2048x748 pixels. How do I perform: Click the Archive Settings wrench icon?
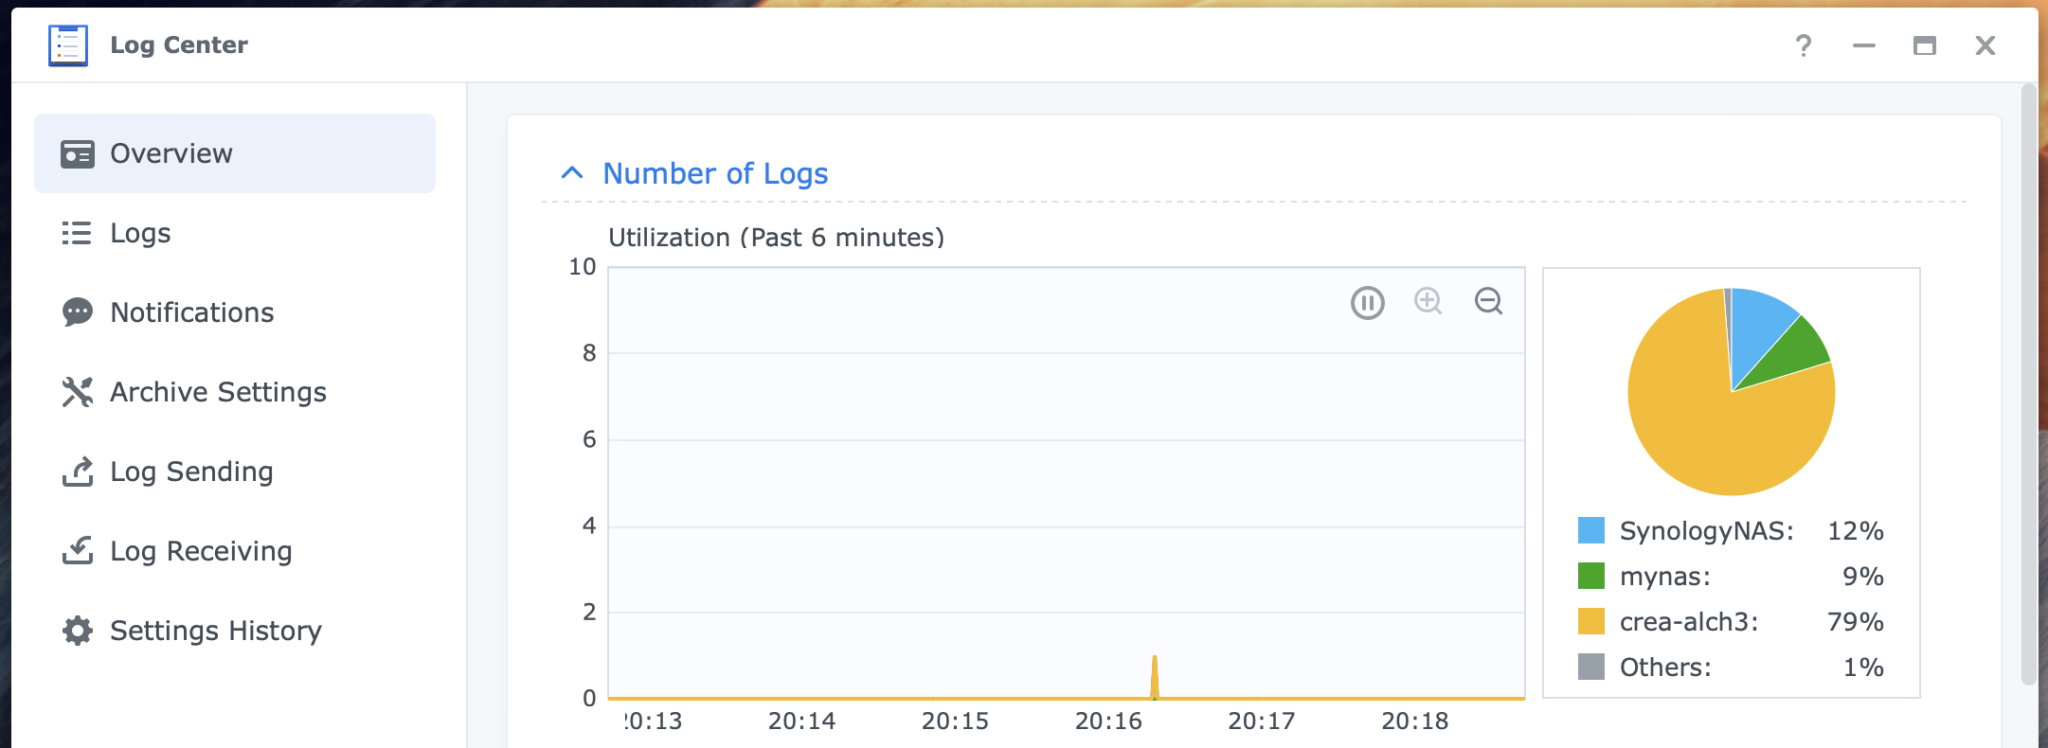(77, 392)
